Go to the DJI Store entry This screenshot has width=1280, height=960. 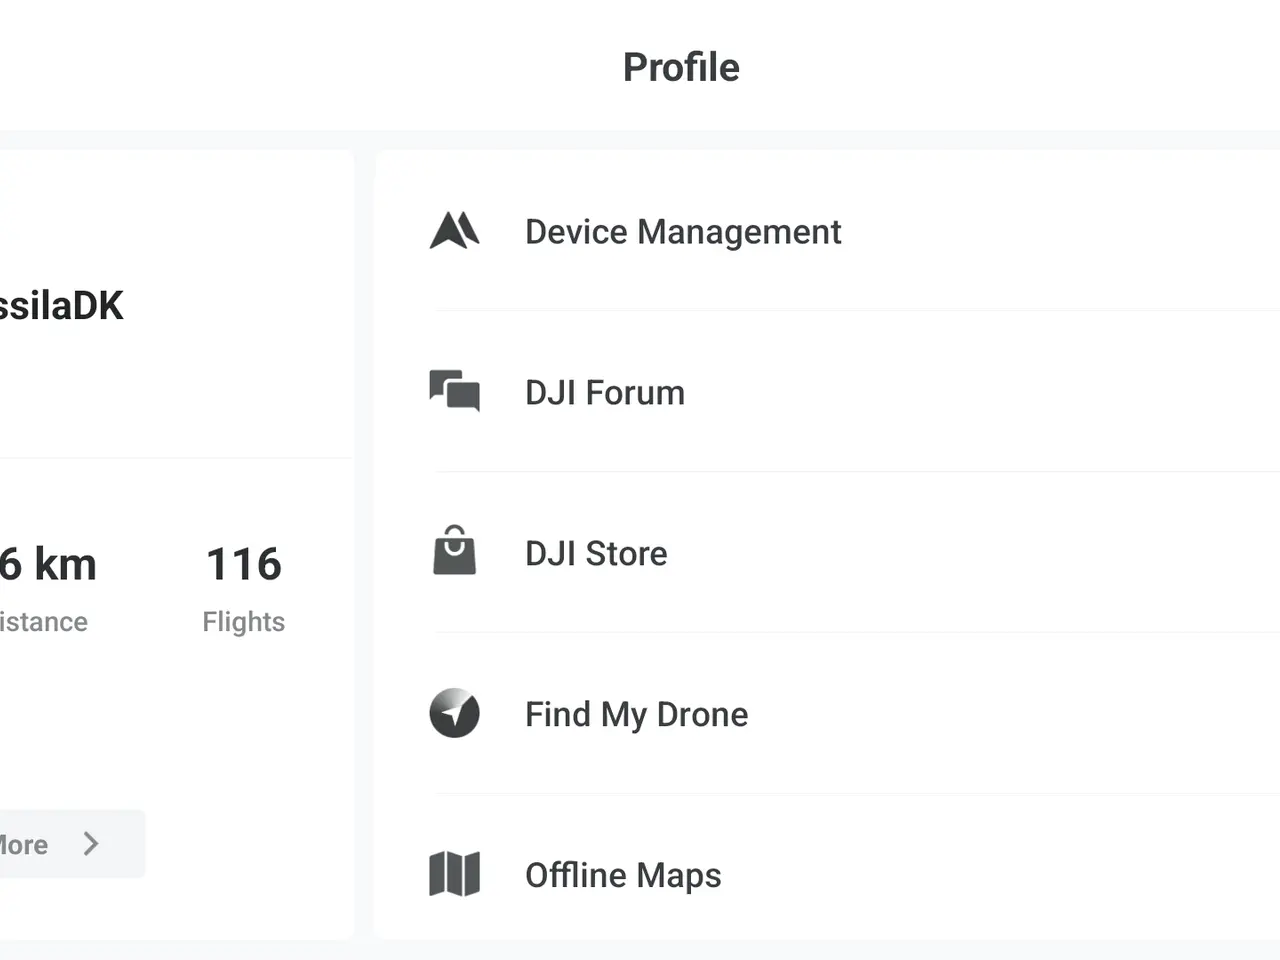click(828, 553)
